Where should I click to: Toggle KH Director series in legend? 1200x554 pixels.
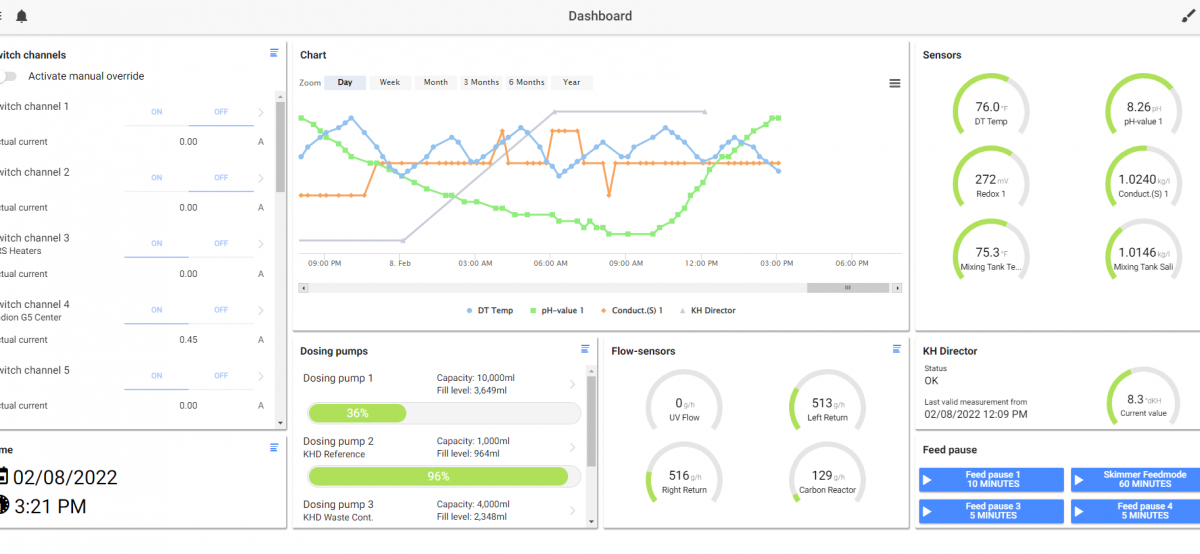click(x=707, y=311)
